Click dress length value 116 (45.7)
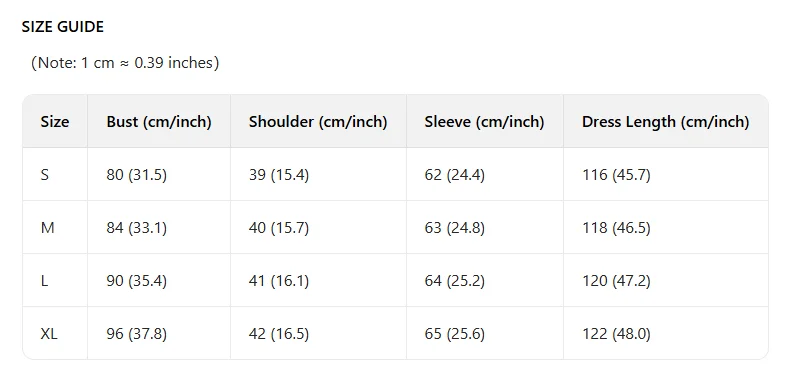The height and width of the screenshot is (369, 802). click(x=616, y=175)
